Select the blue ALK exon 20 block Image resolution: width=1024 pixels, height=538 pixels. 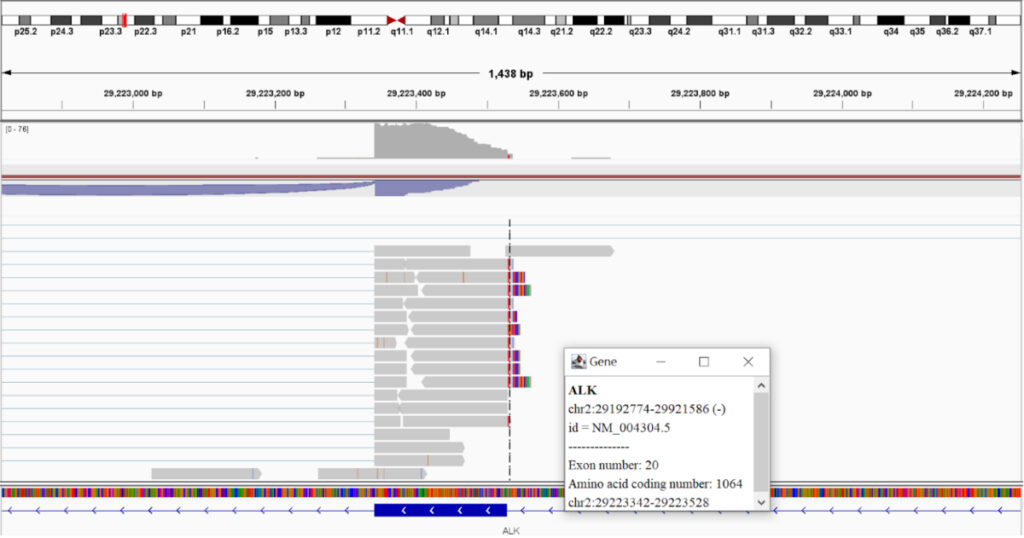click(x=440, y=510)
